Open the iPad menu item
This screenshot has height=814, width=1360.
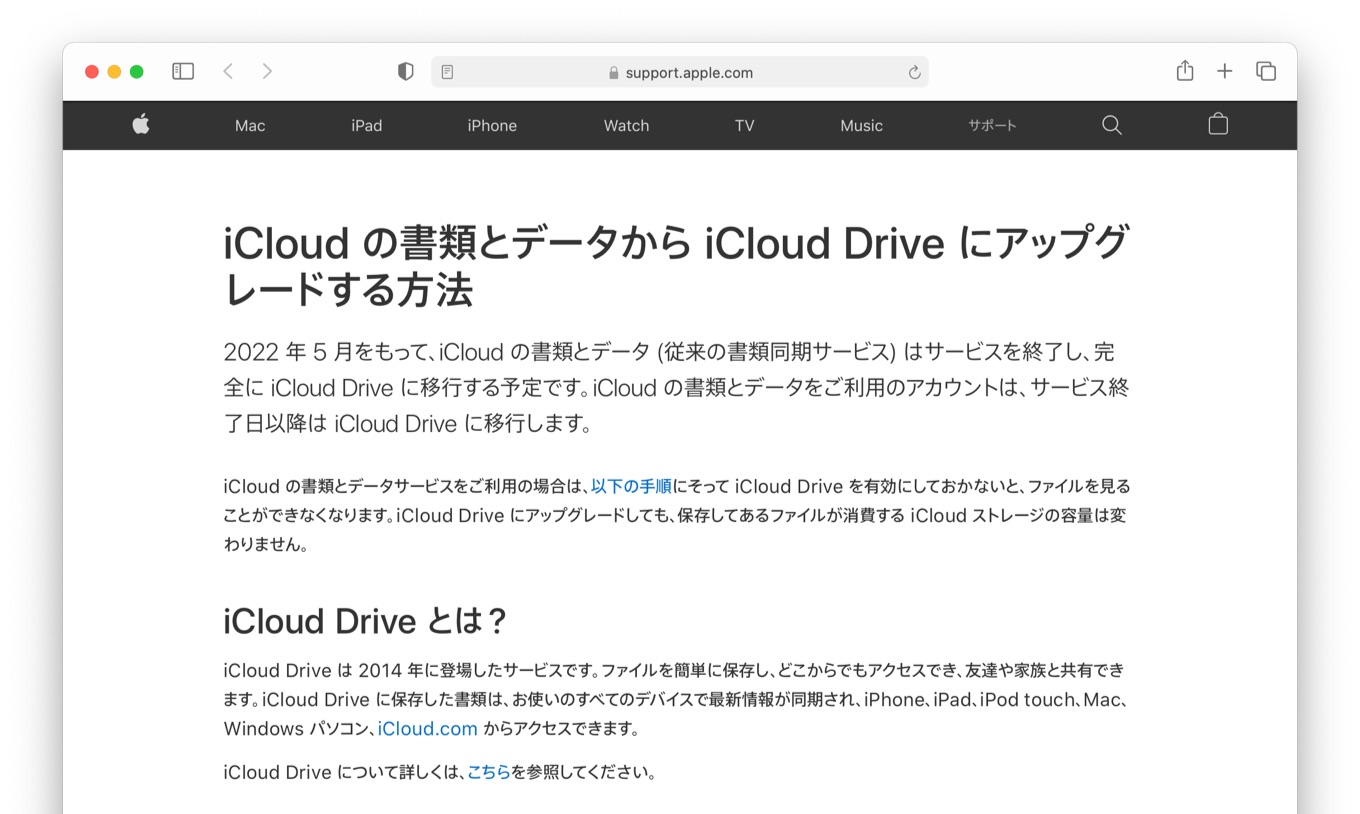[367, 126]
